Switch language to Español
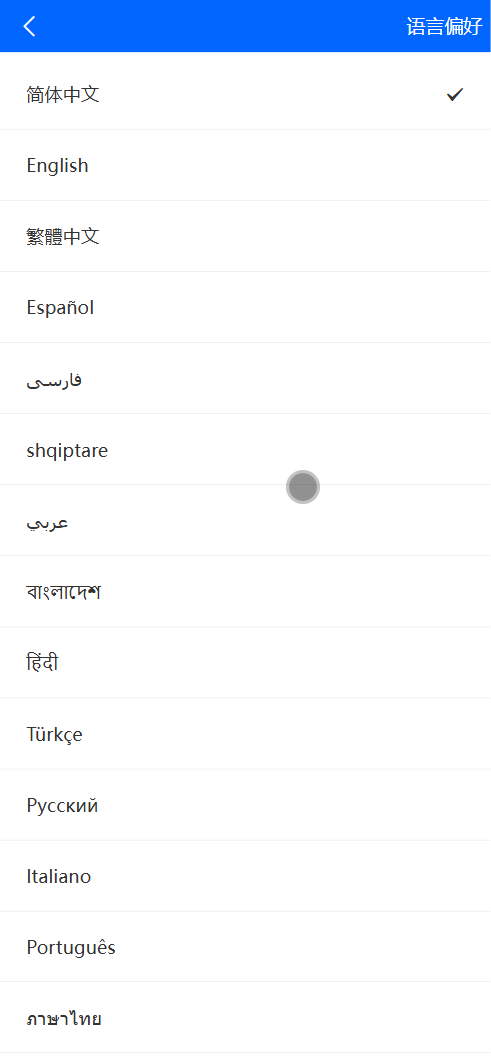 tap(245, 307)
